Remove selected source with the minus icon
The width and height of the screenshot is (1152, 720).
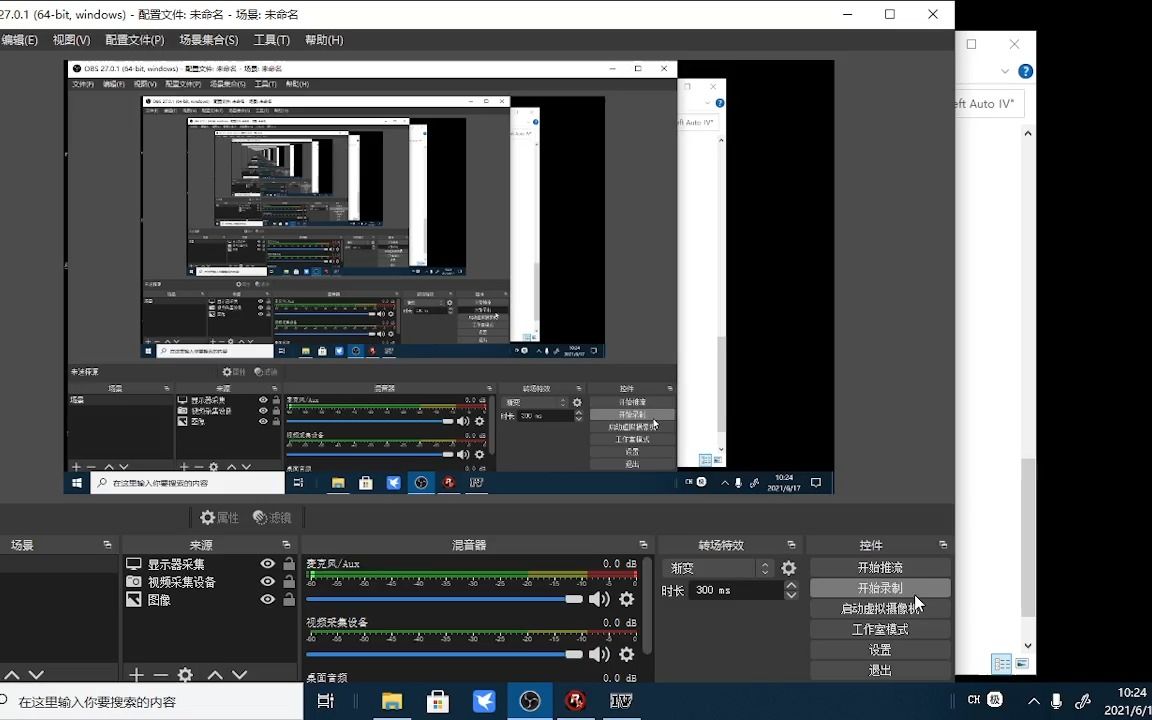pyautogui.click(x=160, y=674)
